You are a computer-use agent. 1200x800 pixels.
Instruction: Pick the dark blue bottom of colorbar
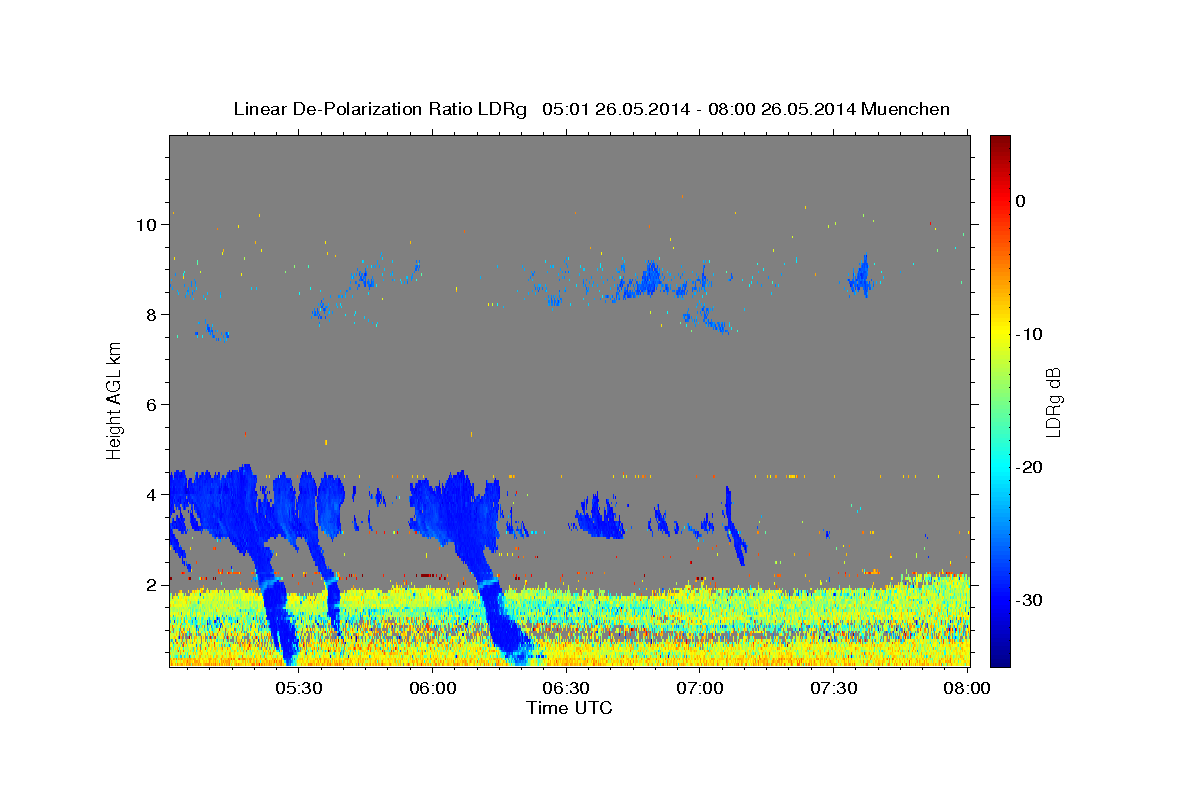click(1000, 658)
